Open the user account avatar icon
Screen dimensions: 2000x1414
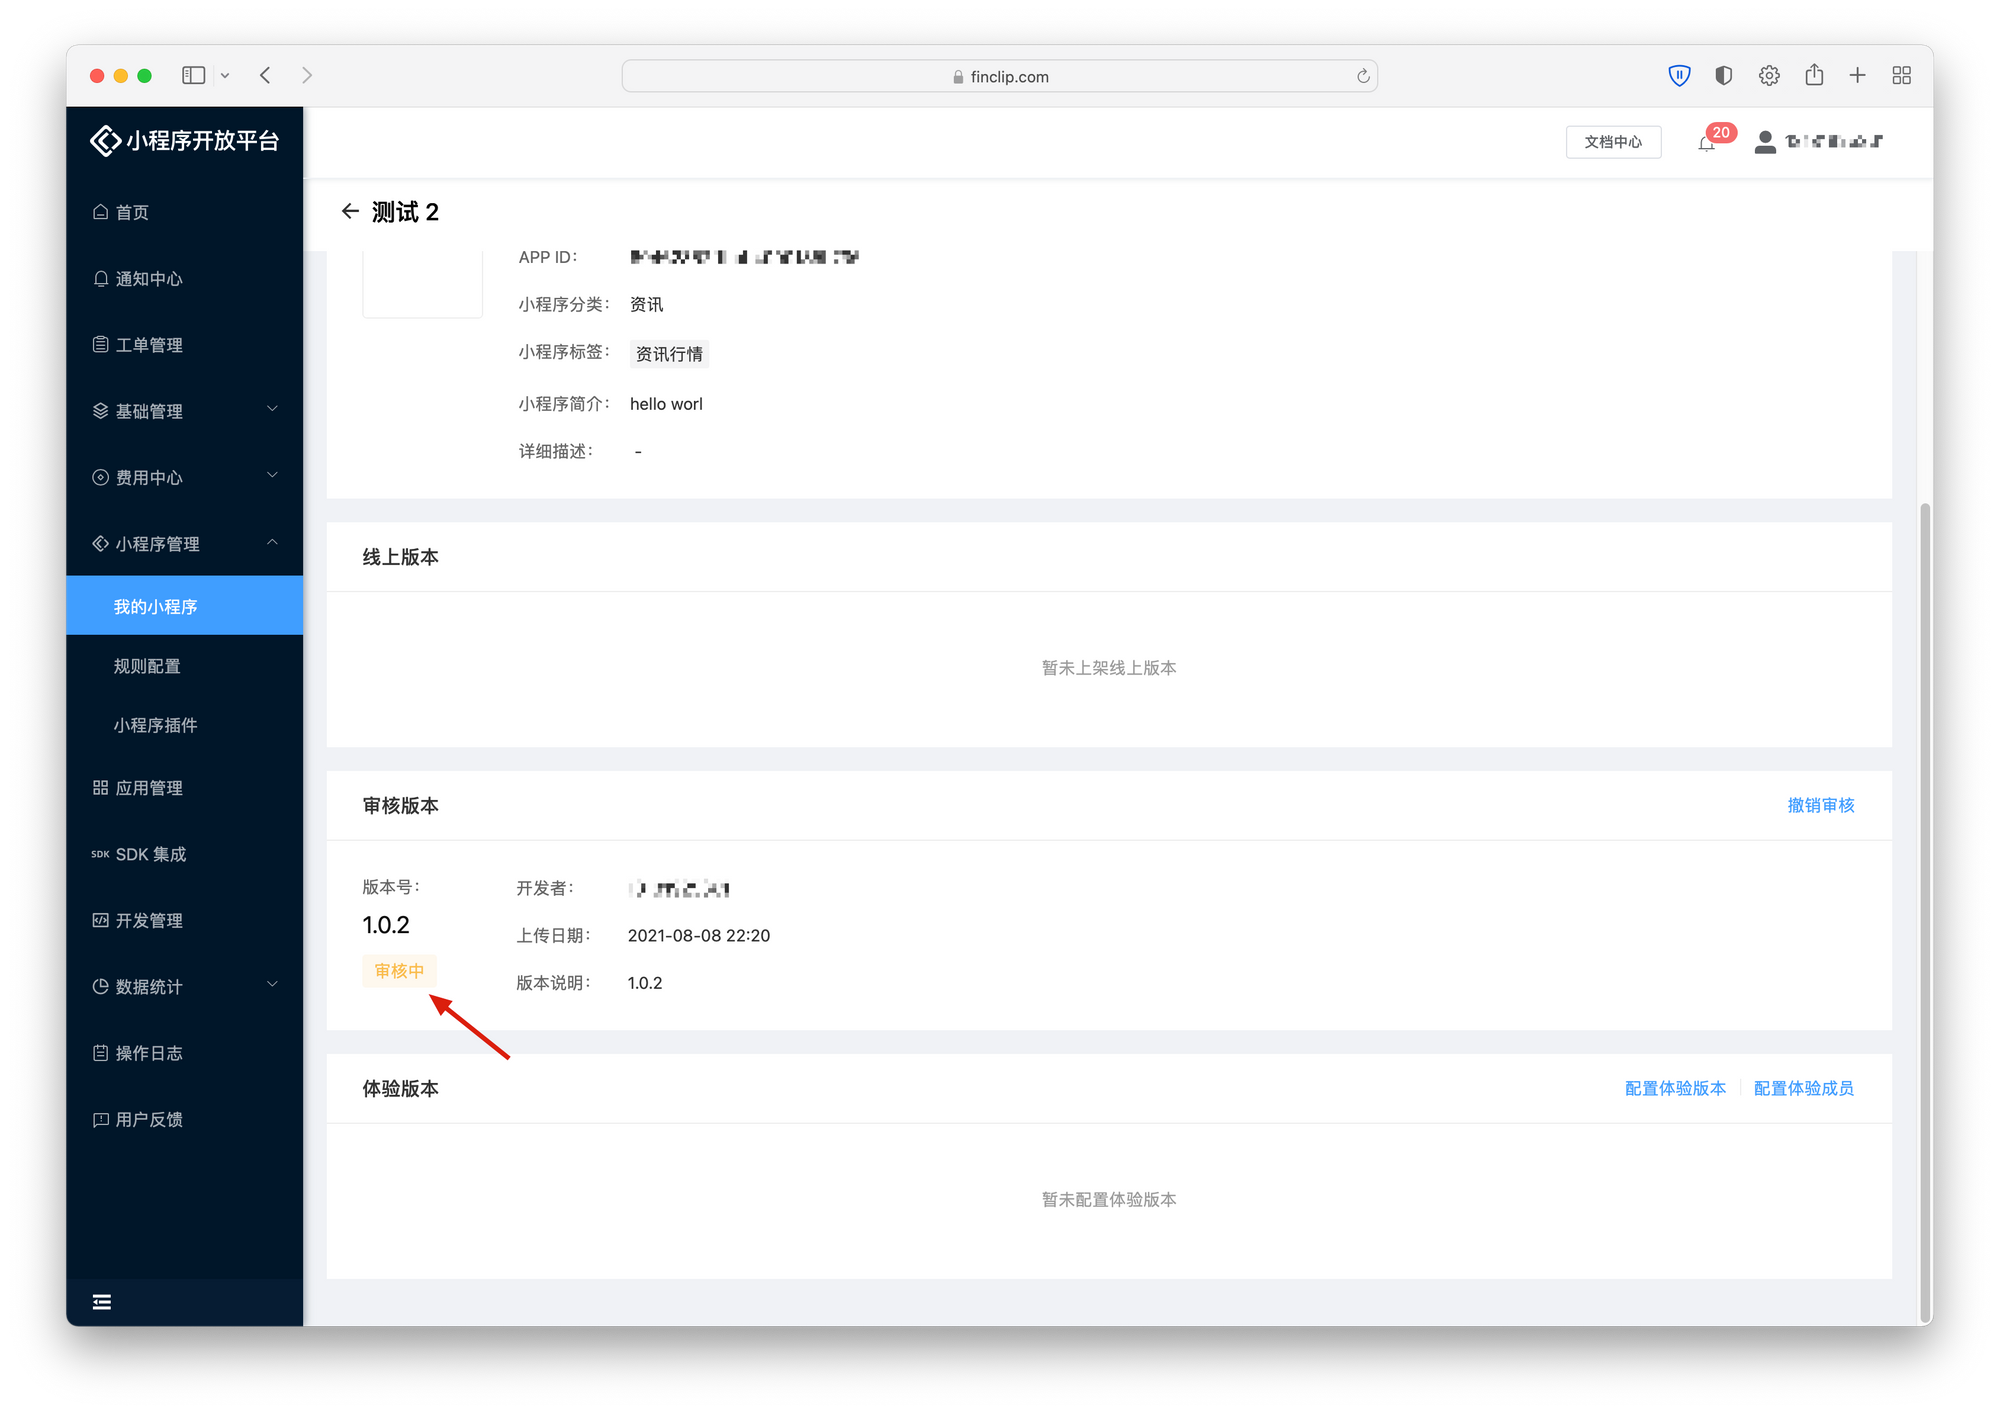[1765, 142]
